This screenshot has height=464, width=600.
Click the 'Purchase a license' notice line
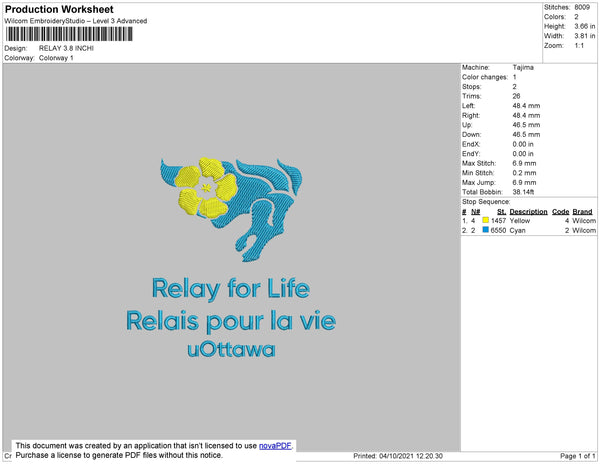[x=119, y=455]
